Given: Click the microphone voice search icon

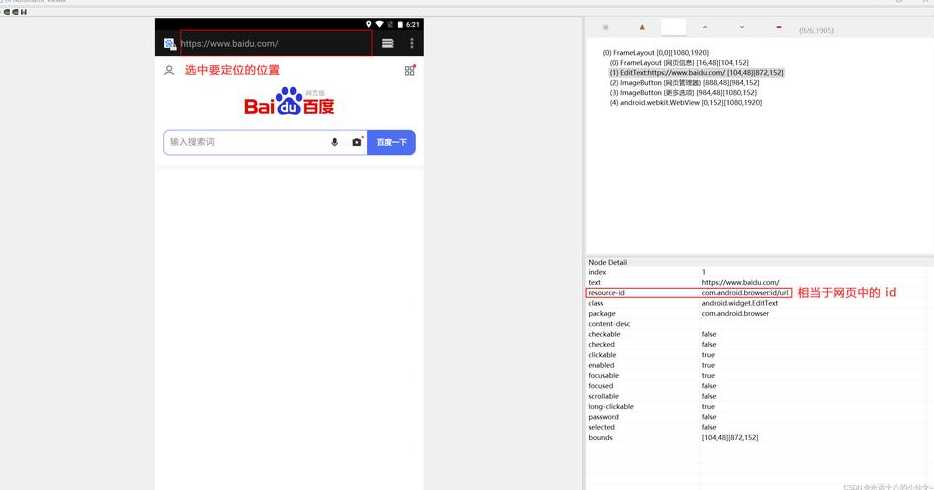Looking at the screenshot, I should pos(334,142).
